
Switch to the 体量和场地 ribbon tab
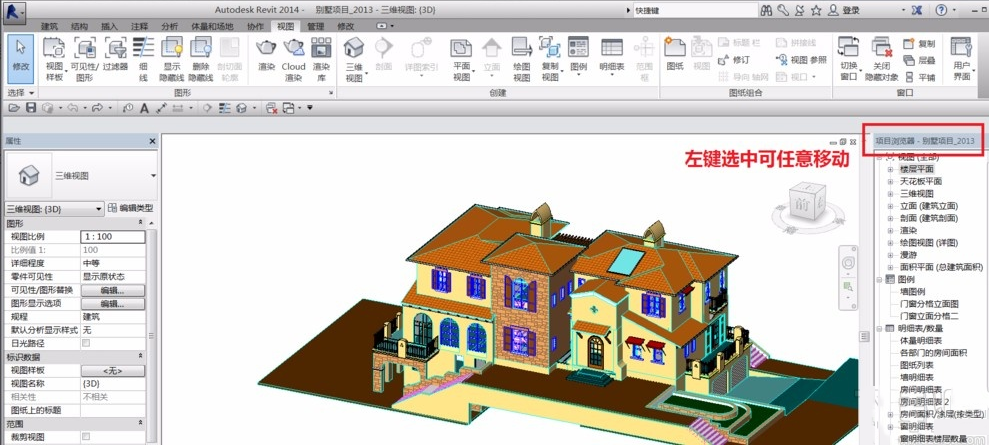click(x=212, y=26)
